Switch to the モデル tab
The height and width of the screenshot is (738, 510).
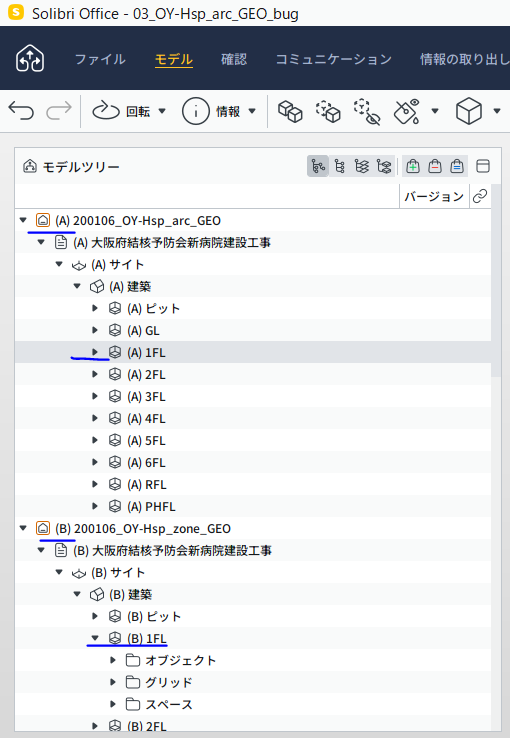(x=174, y=59)
